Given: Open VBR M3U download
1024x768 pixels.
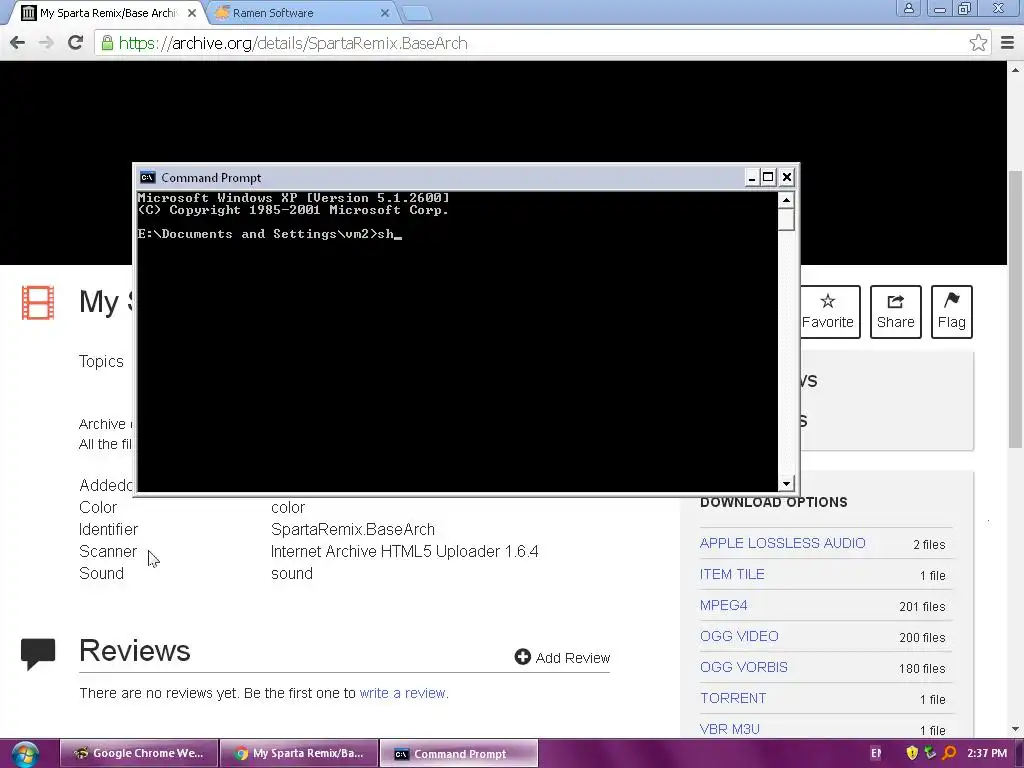Looking at the screenshot, I should click(729, 729).
